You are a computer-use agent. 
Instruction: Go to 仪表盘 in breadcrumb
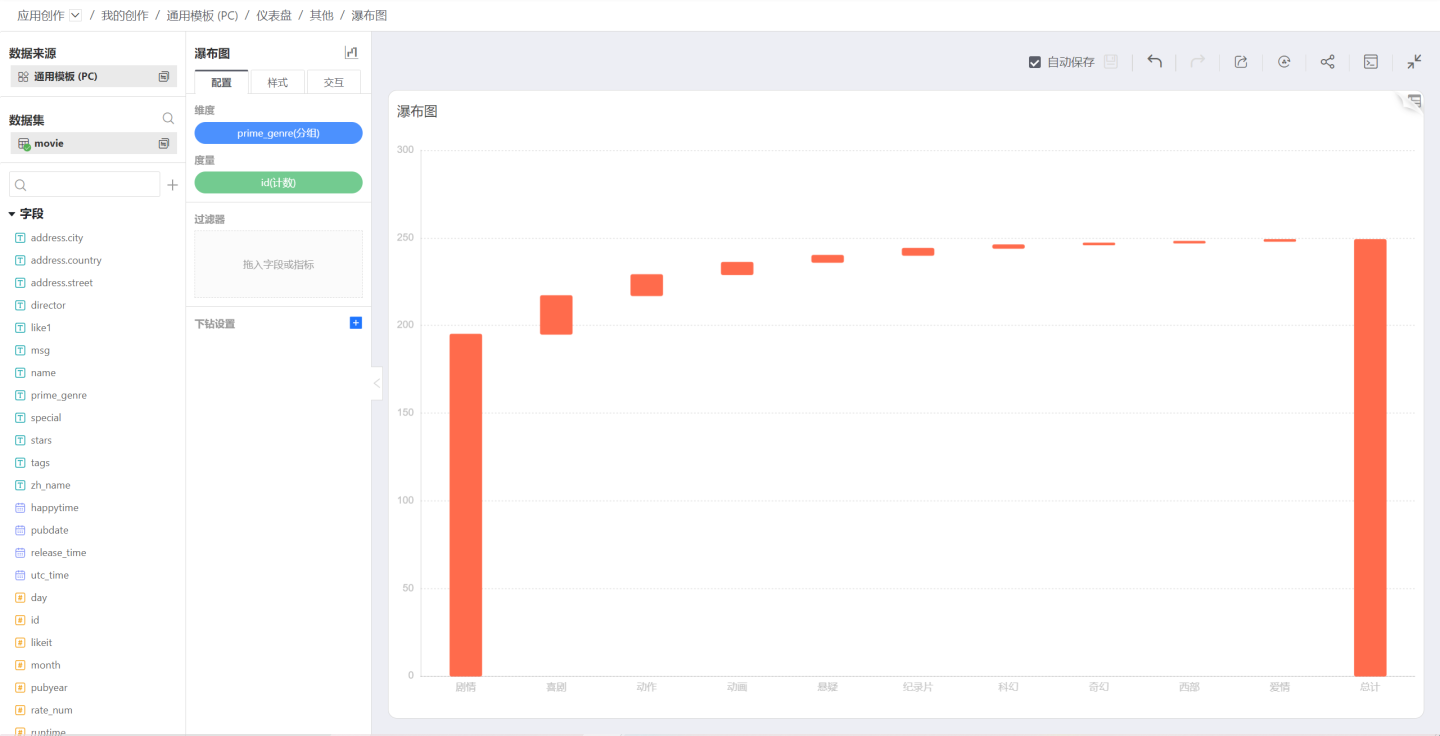point(274,16)
